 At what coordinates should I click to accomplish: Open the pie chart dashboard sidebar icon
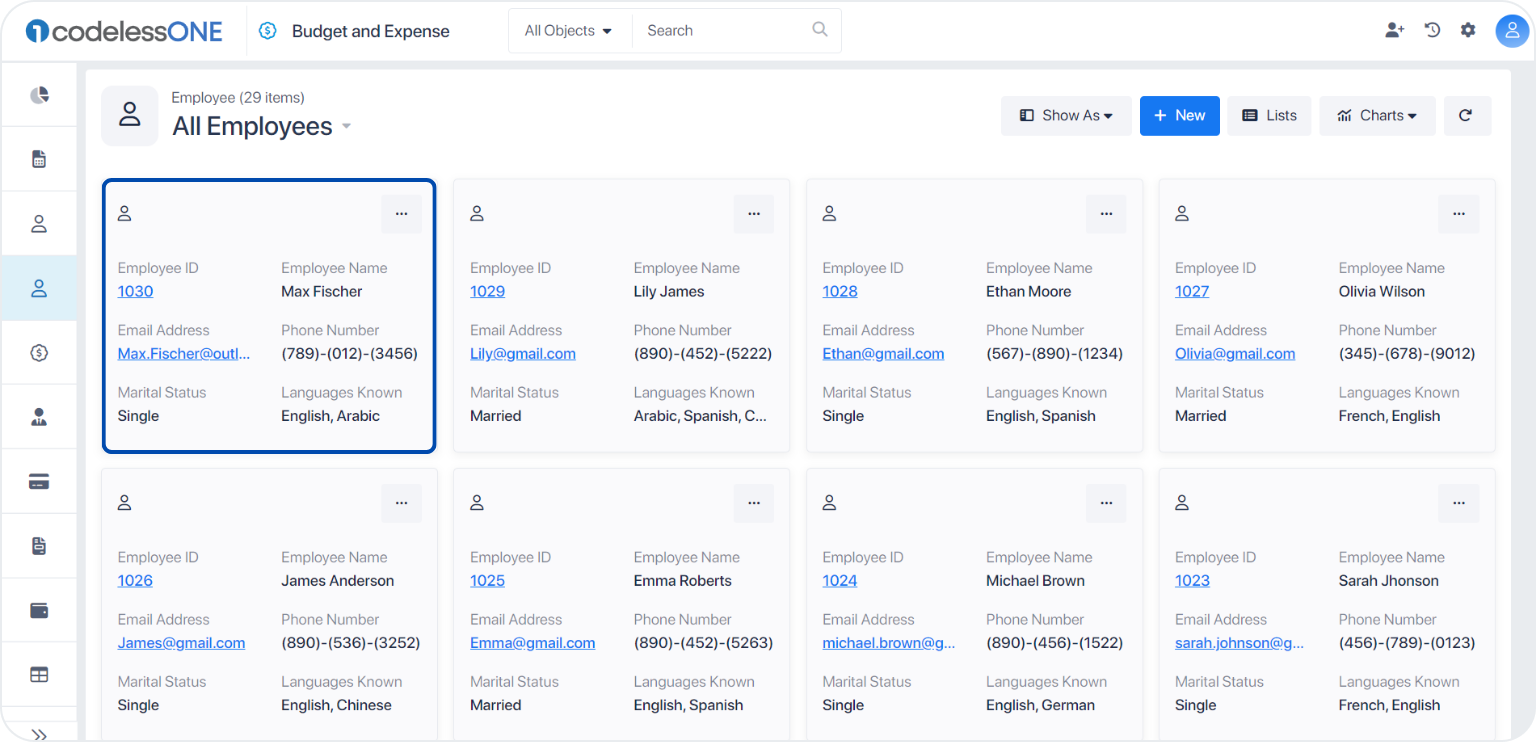39,95
